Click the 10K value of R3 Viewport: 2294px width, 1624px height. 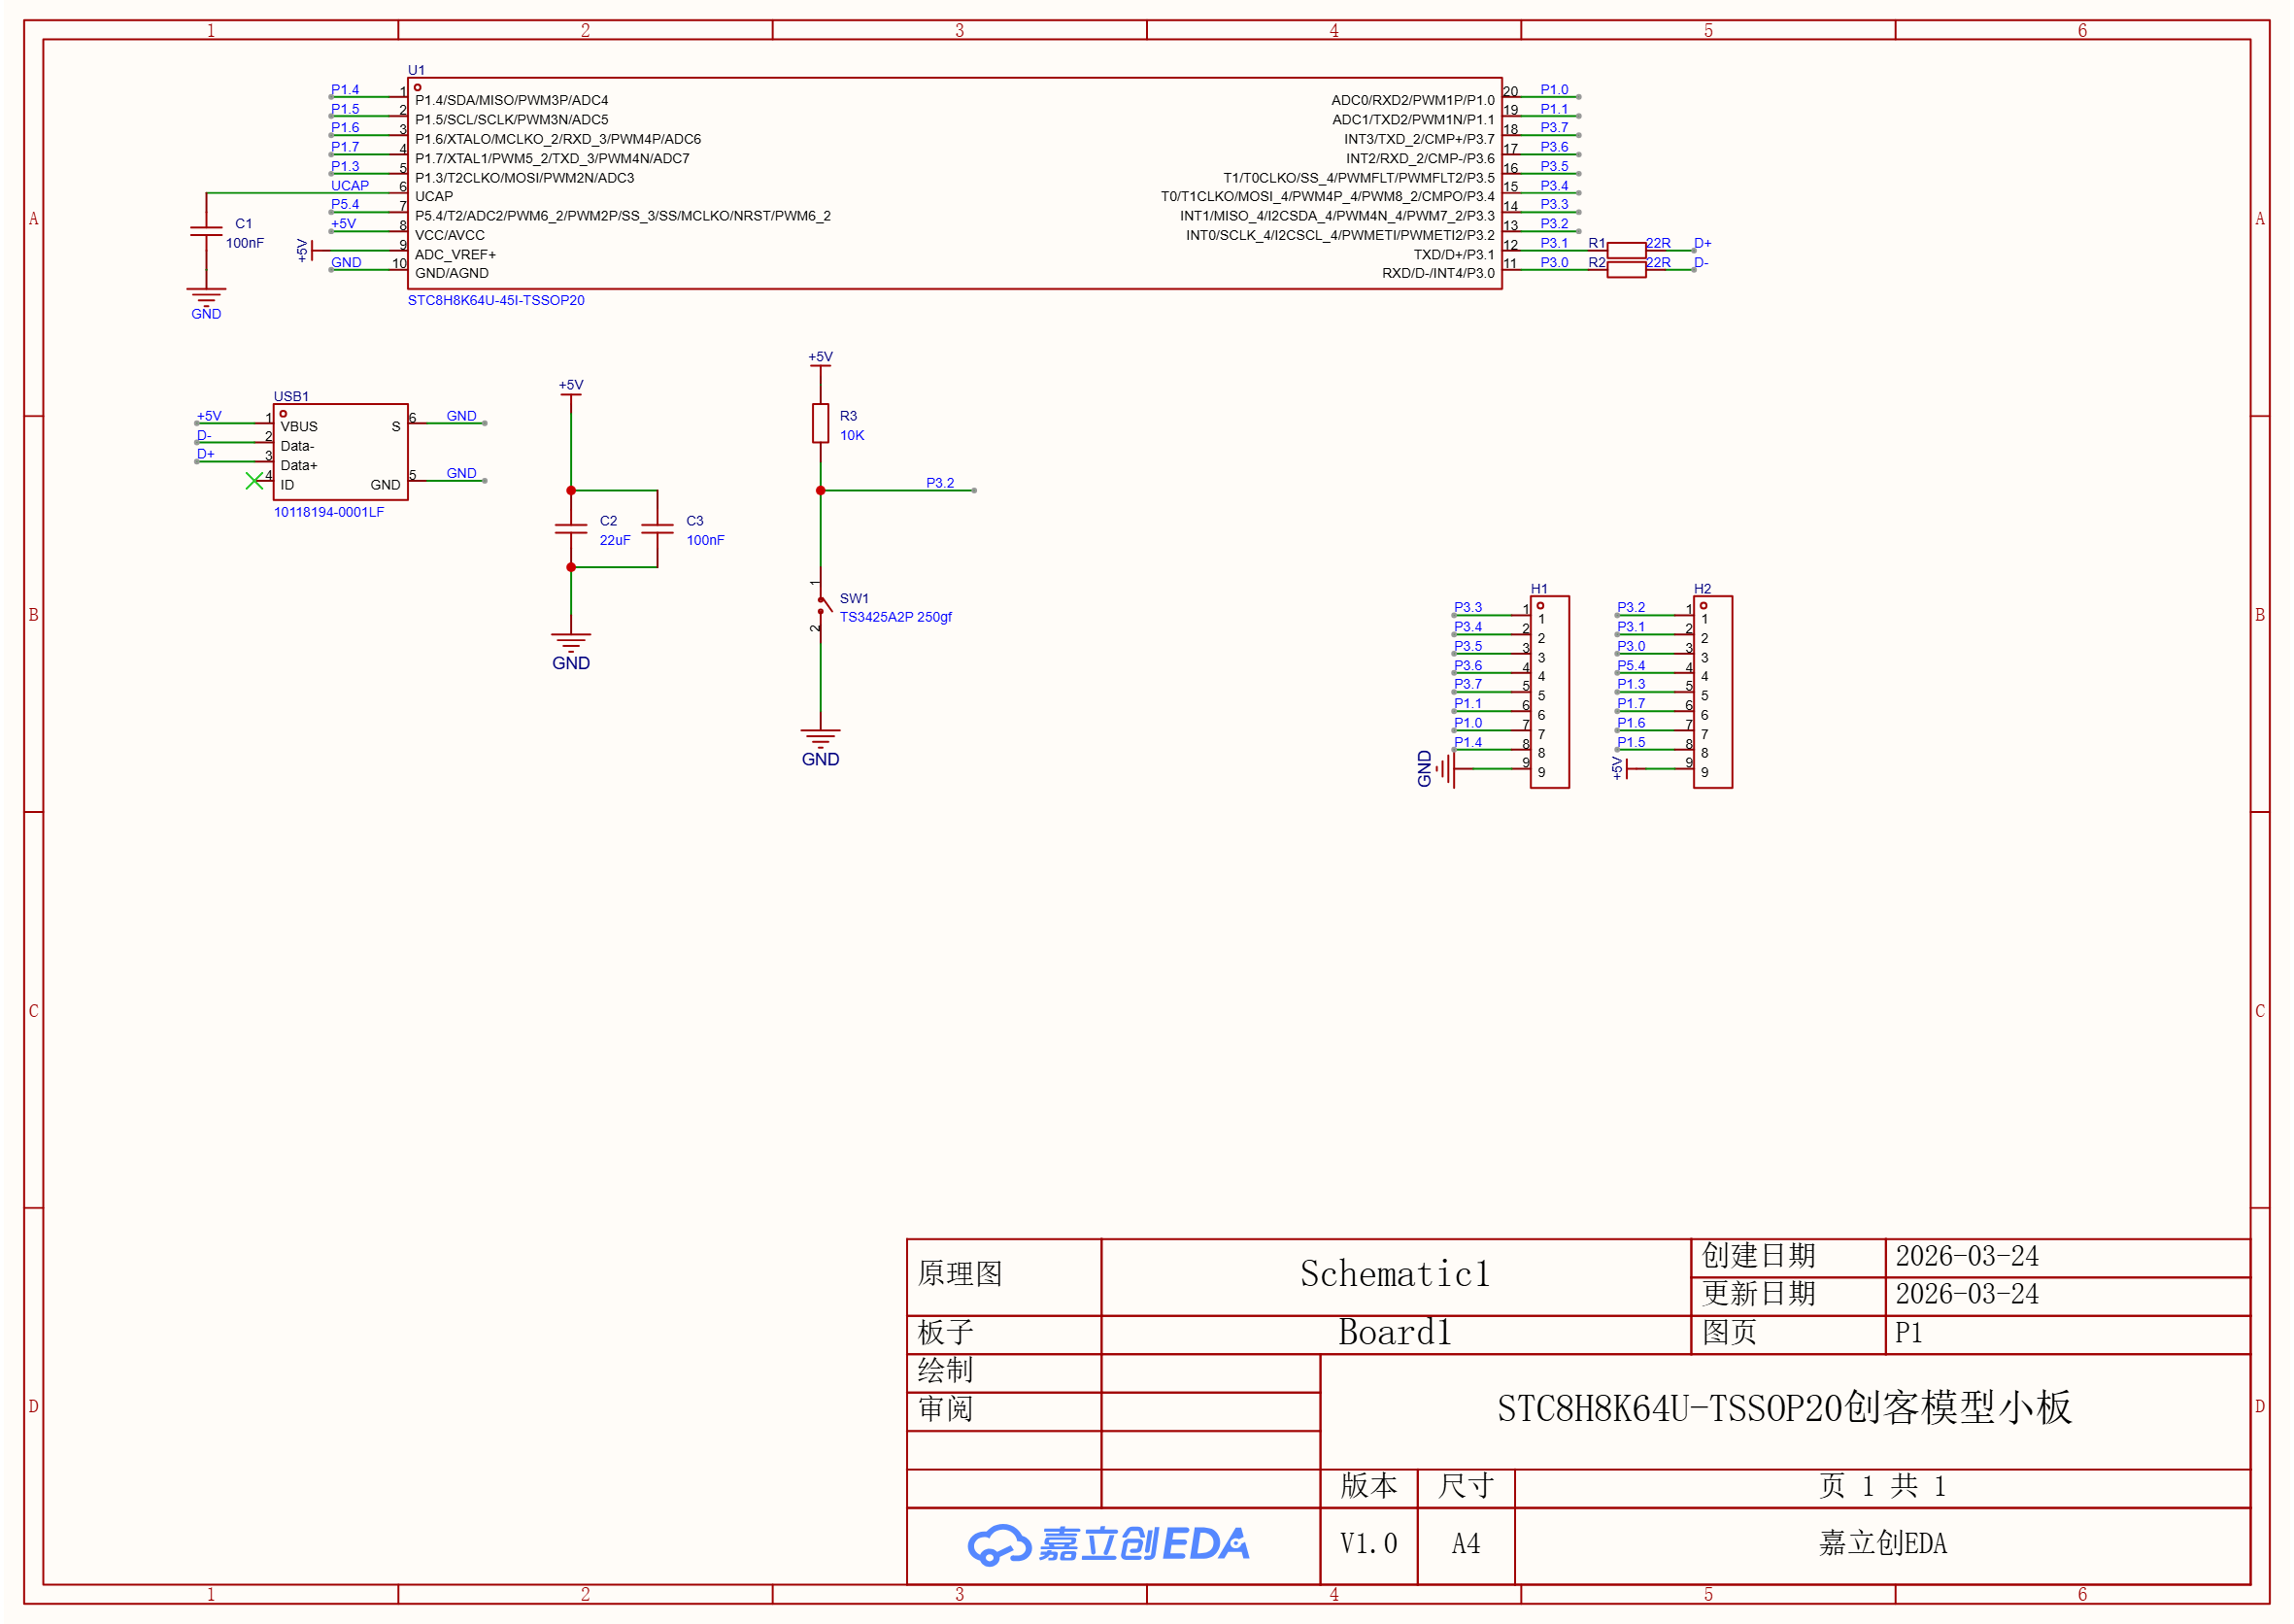click(x=851, y=435)
